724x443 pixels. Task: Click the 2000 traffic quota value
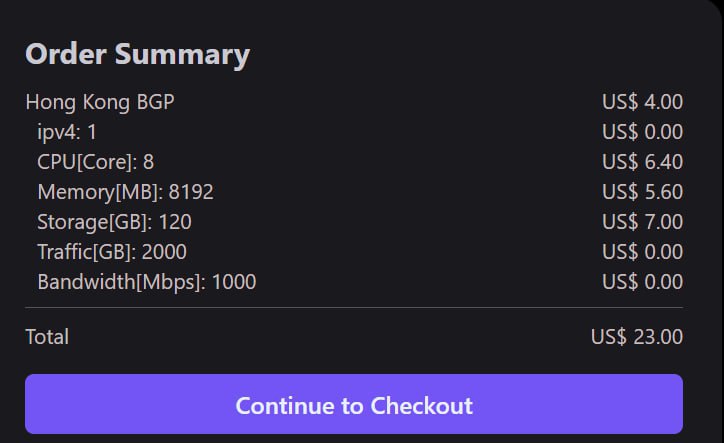(163, 252)
